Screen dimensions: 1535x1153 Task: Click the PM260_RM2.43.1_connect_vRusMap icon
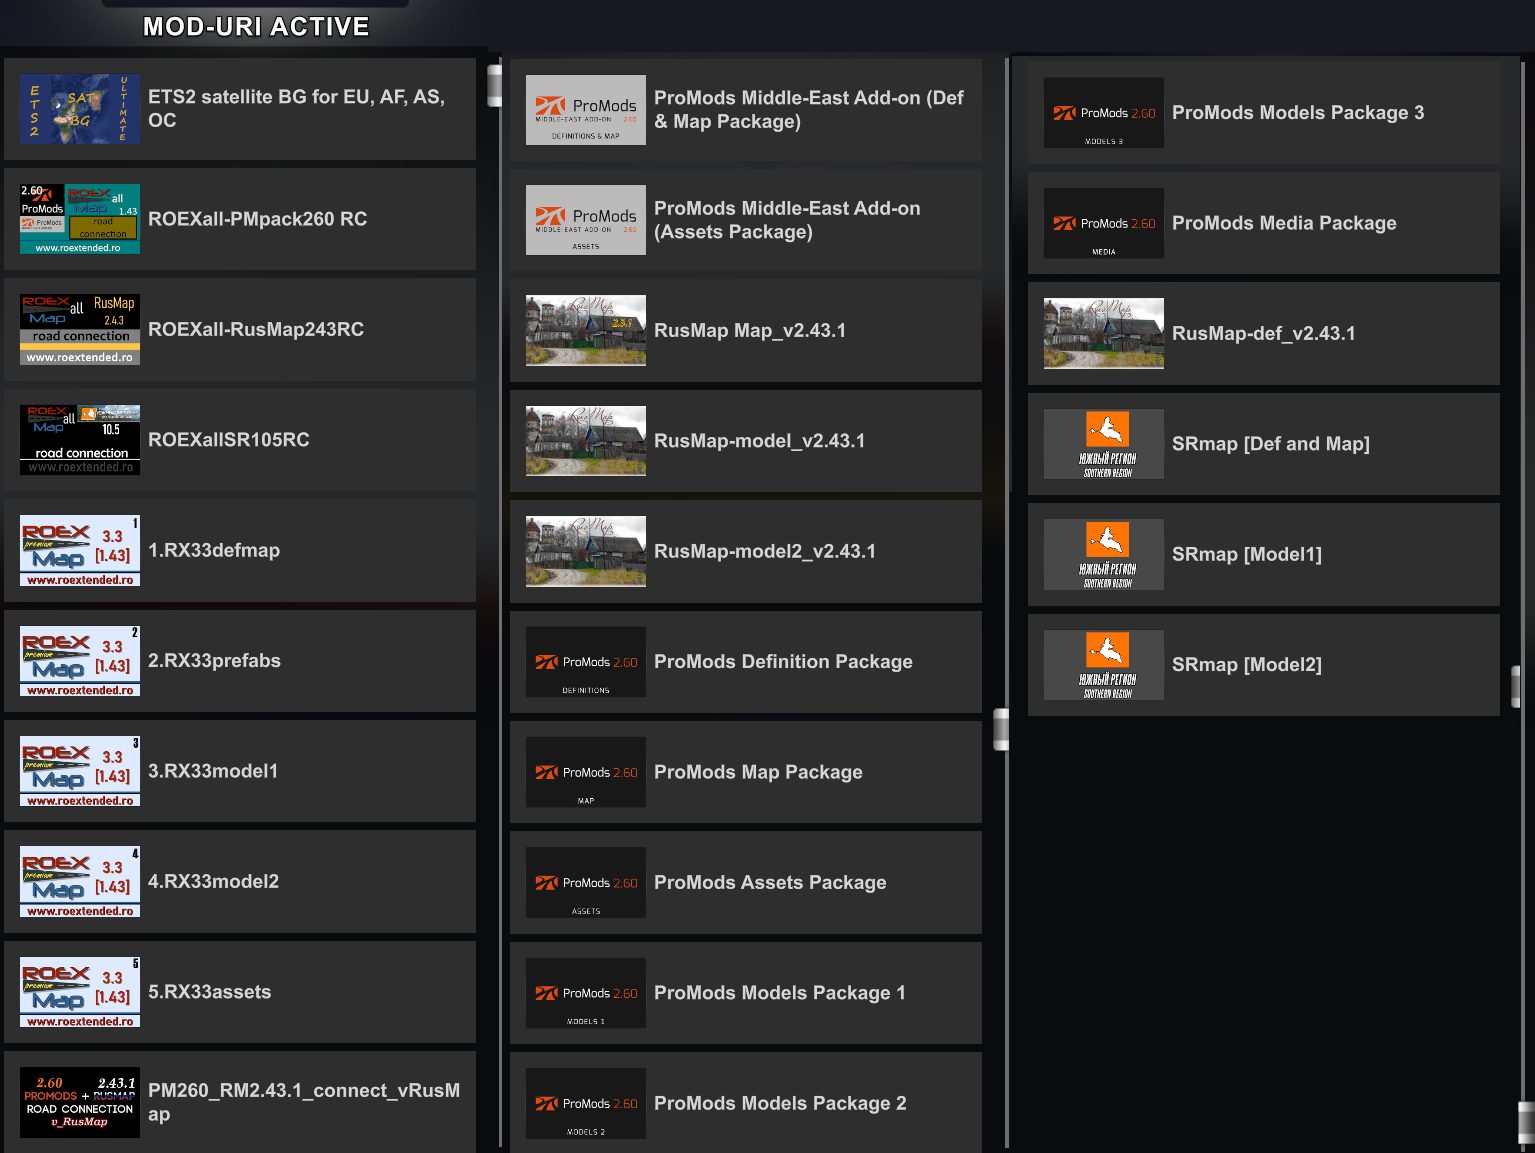point(80,1102)
